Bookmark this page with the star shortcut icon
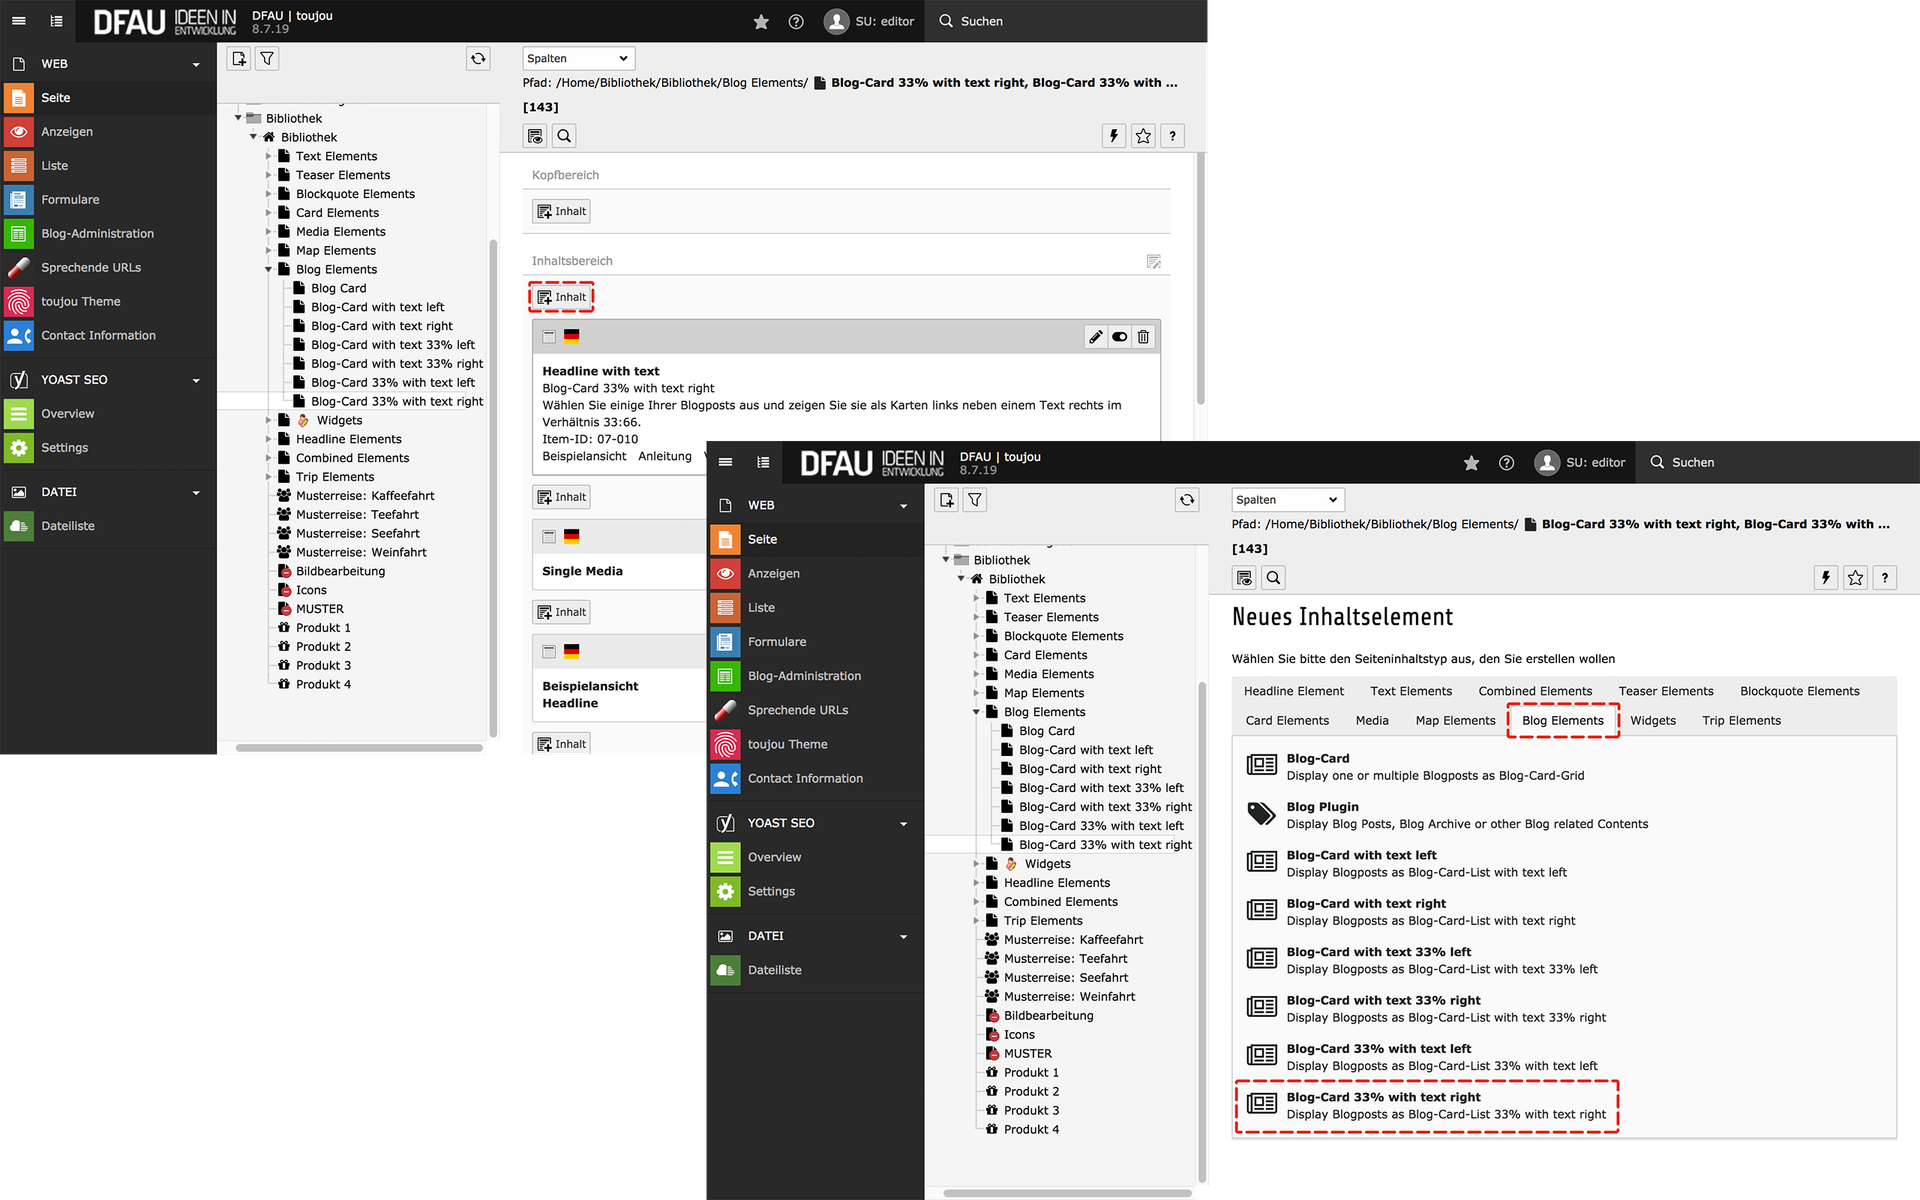Screen dimensions: 1920x1200 point(1143,136)
